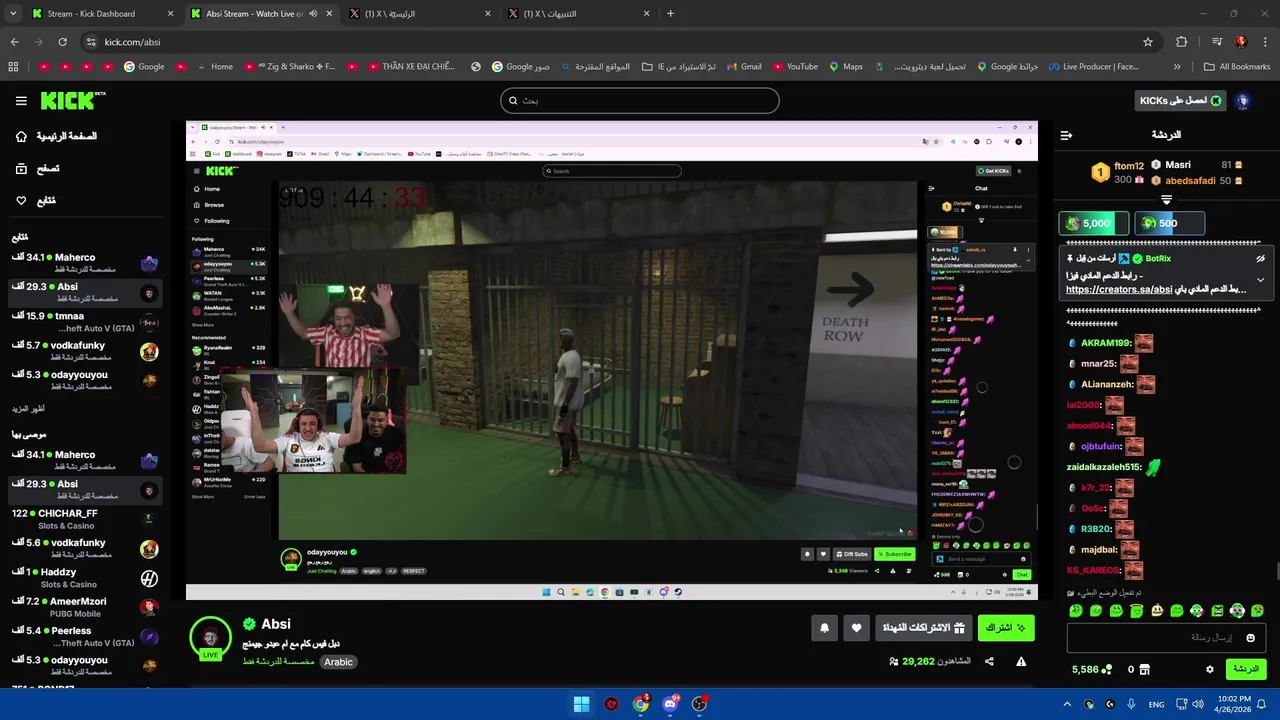Screen dimensions: 1280x720
Task: Open the Kick shop icon beside 0
Action: 1145,669
